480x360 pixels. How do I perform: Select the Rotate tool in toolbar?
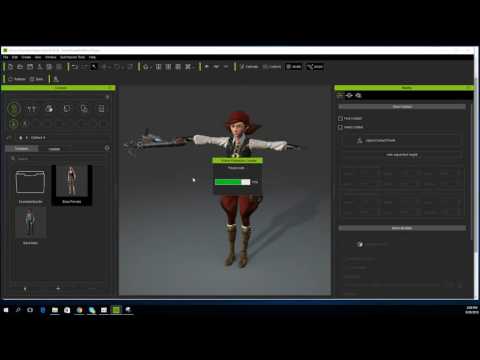(117, 67)
